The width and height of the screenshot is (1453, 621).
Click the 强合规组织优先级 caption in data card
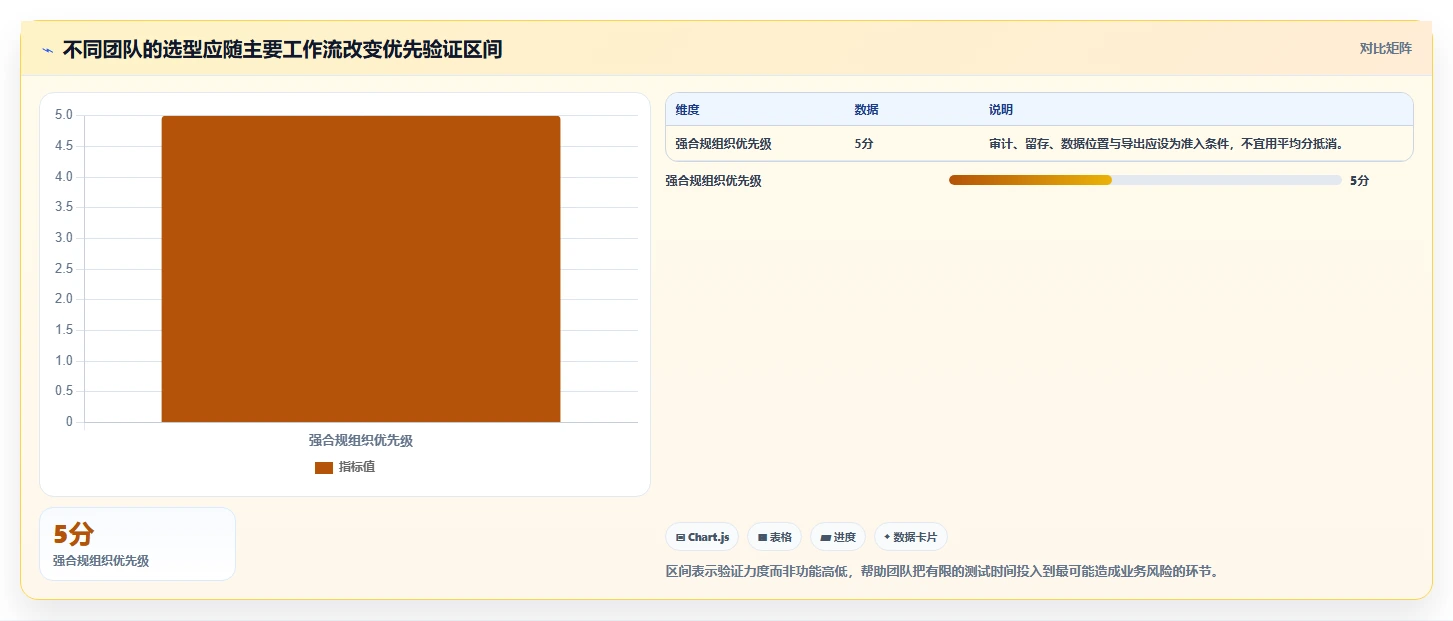[101, 561]
